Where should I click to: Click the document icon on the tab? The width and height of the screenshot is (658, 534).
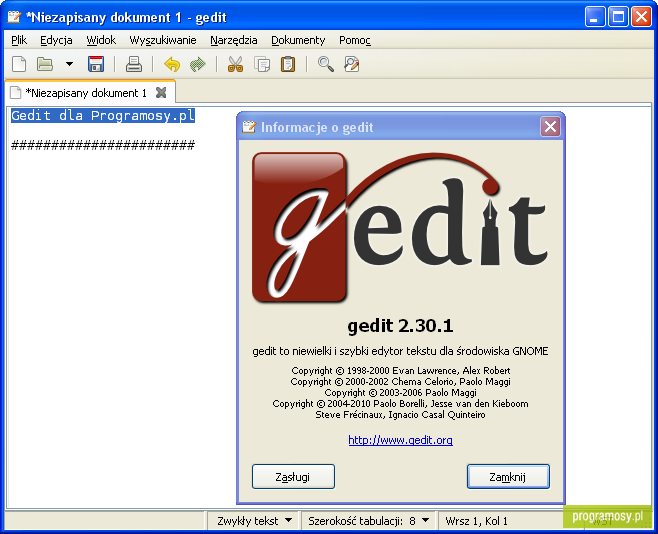[16, 92]
